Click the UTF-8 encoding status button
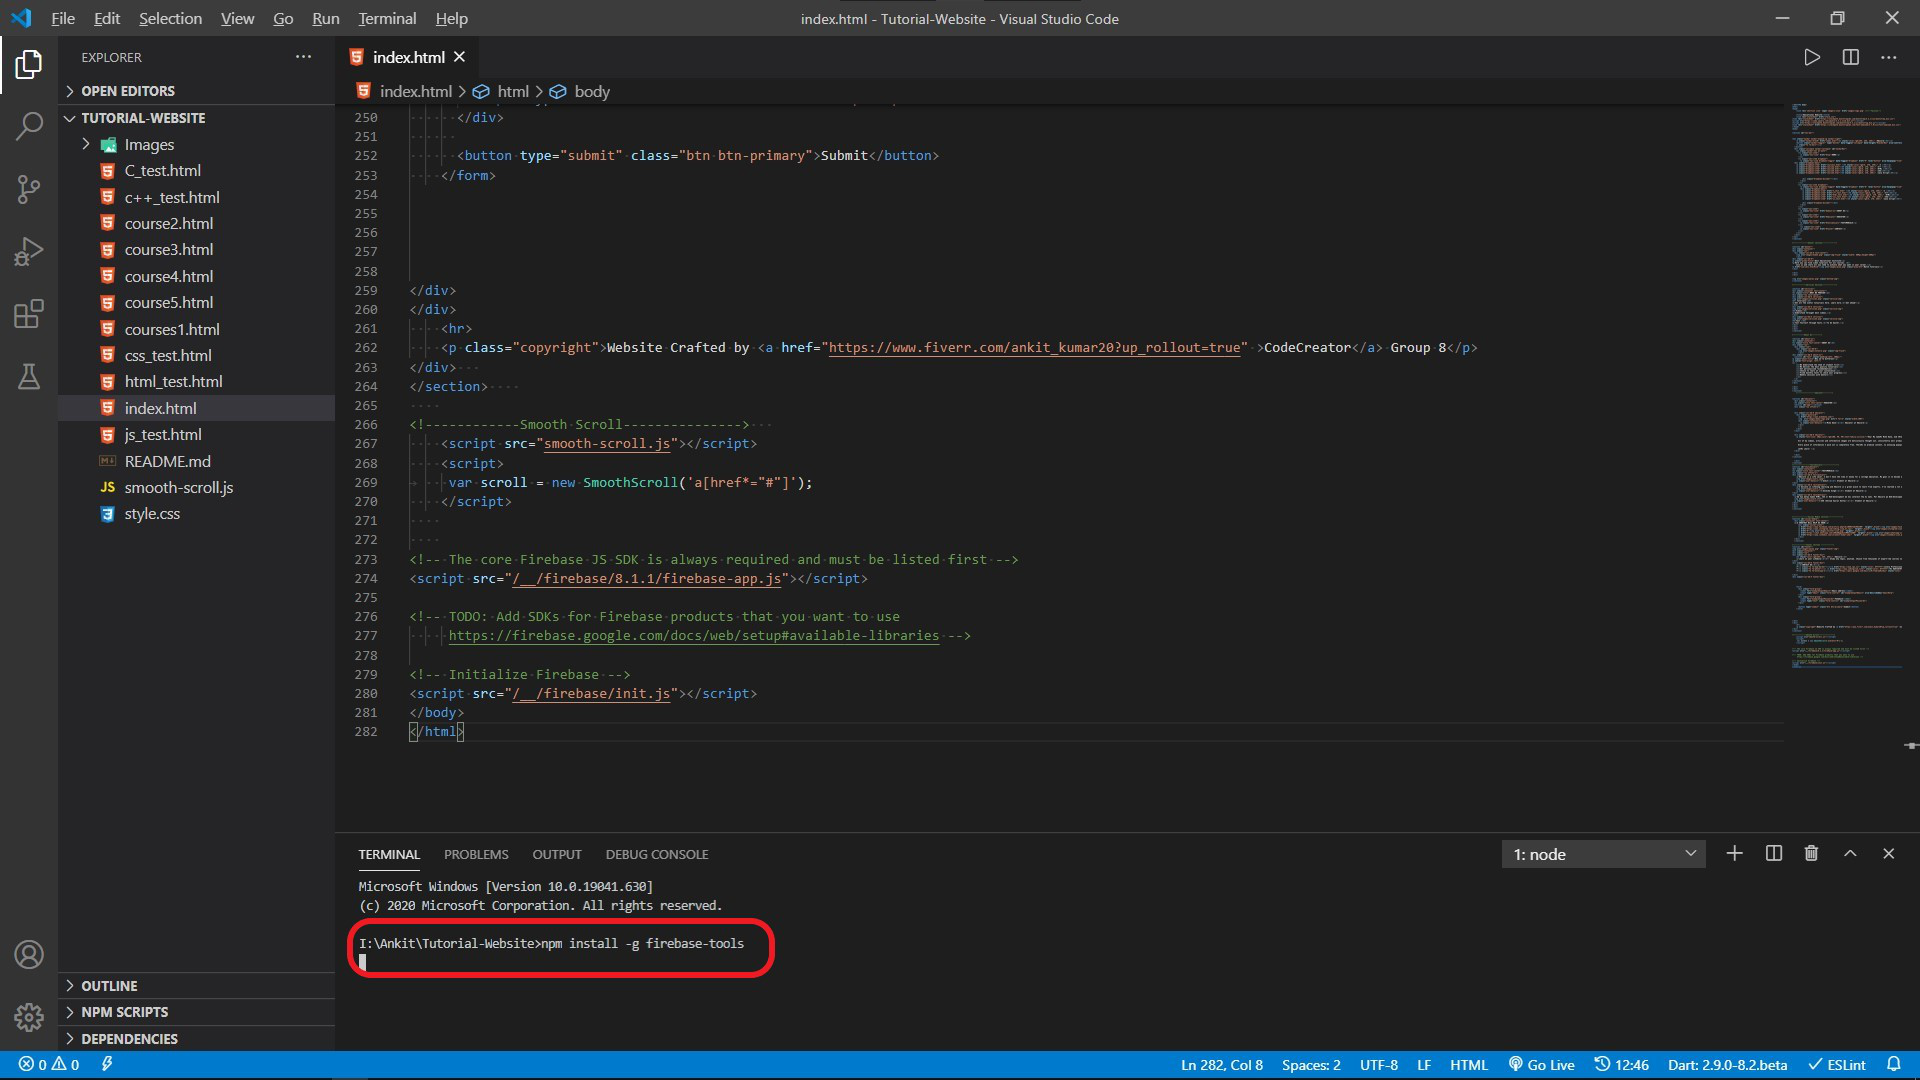 tap(1378, 1065)
